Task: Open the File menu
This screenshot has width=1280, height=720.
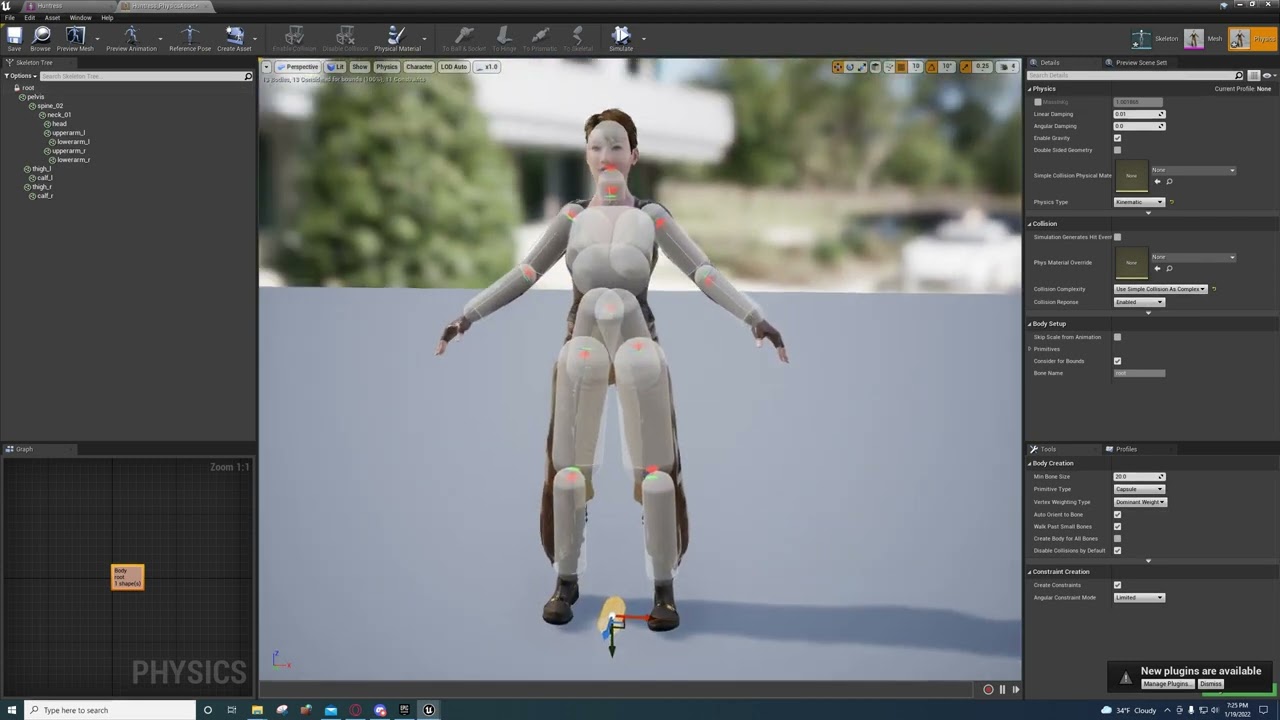Action: (9, 18)
